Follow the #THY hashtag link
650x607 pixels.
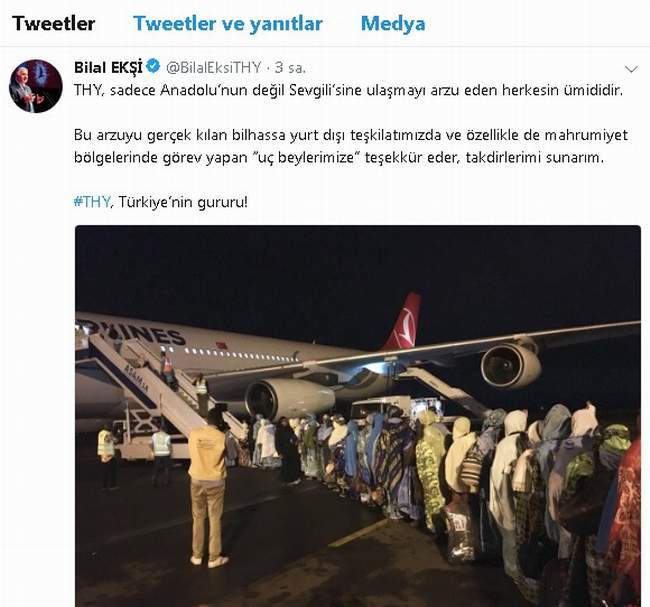pyautogui.click(x=92, y=202)
